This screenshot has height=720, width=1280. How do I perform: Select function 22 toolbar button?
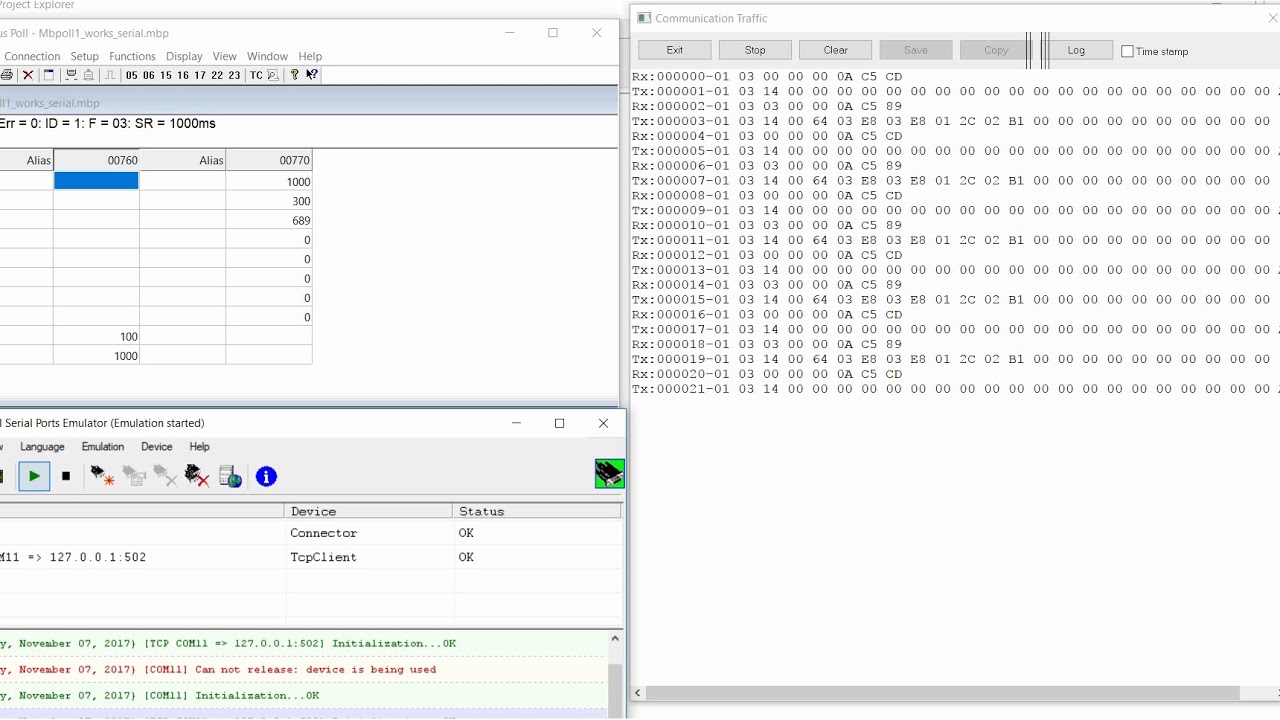[217, 75]
